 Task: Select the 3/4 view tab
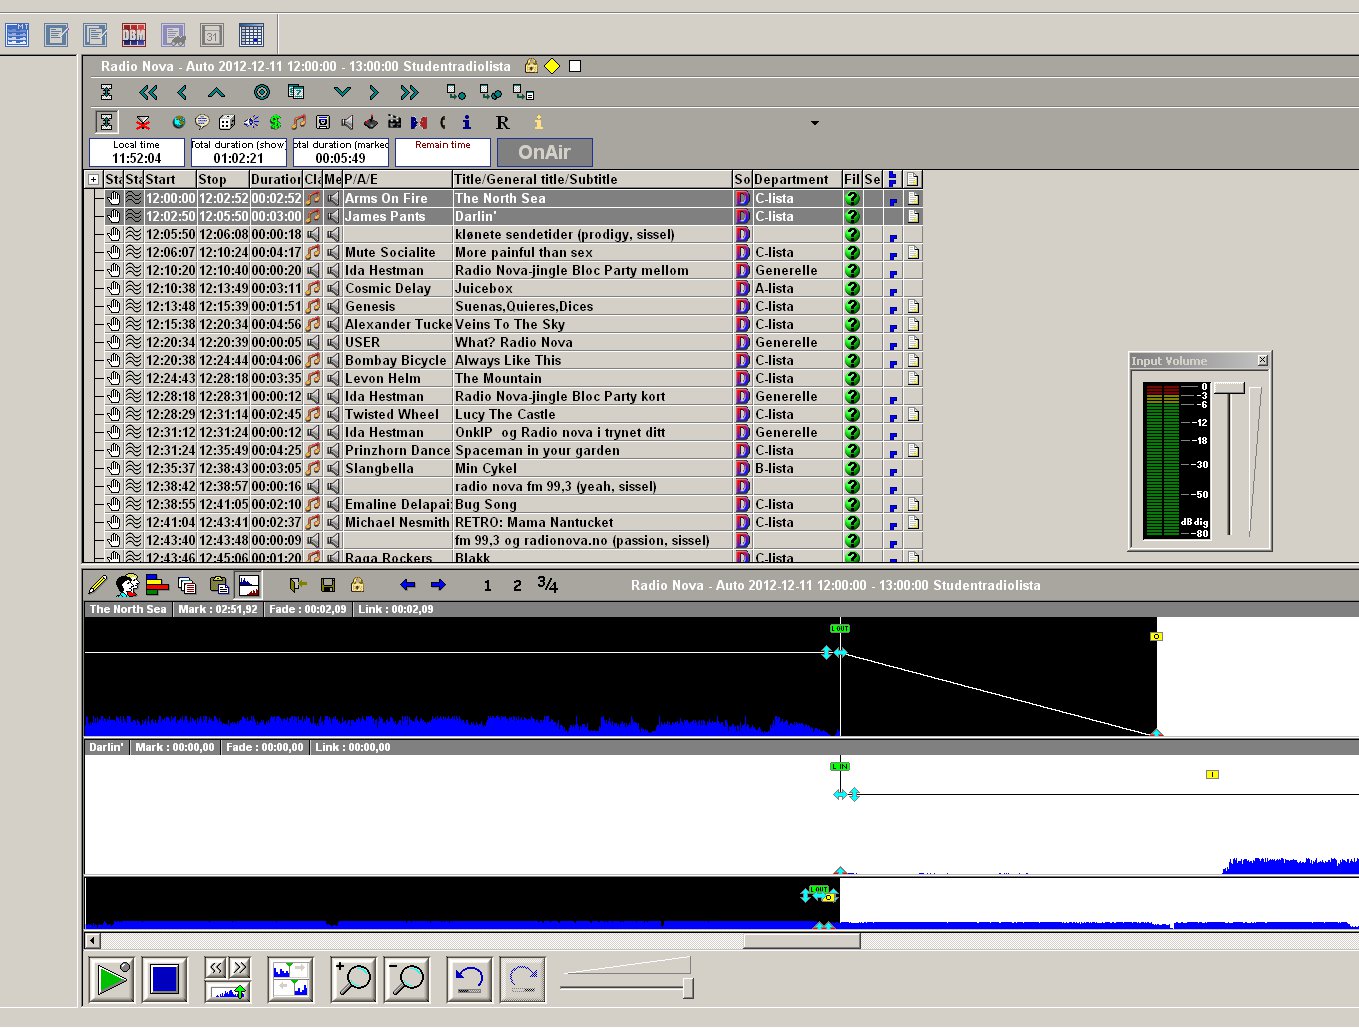[x=547, y=584]
